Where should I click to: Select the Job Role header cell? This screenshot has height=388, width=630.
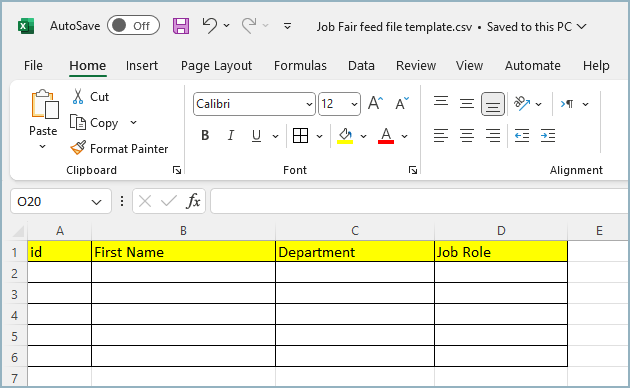[x=501, y=252]
